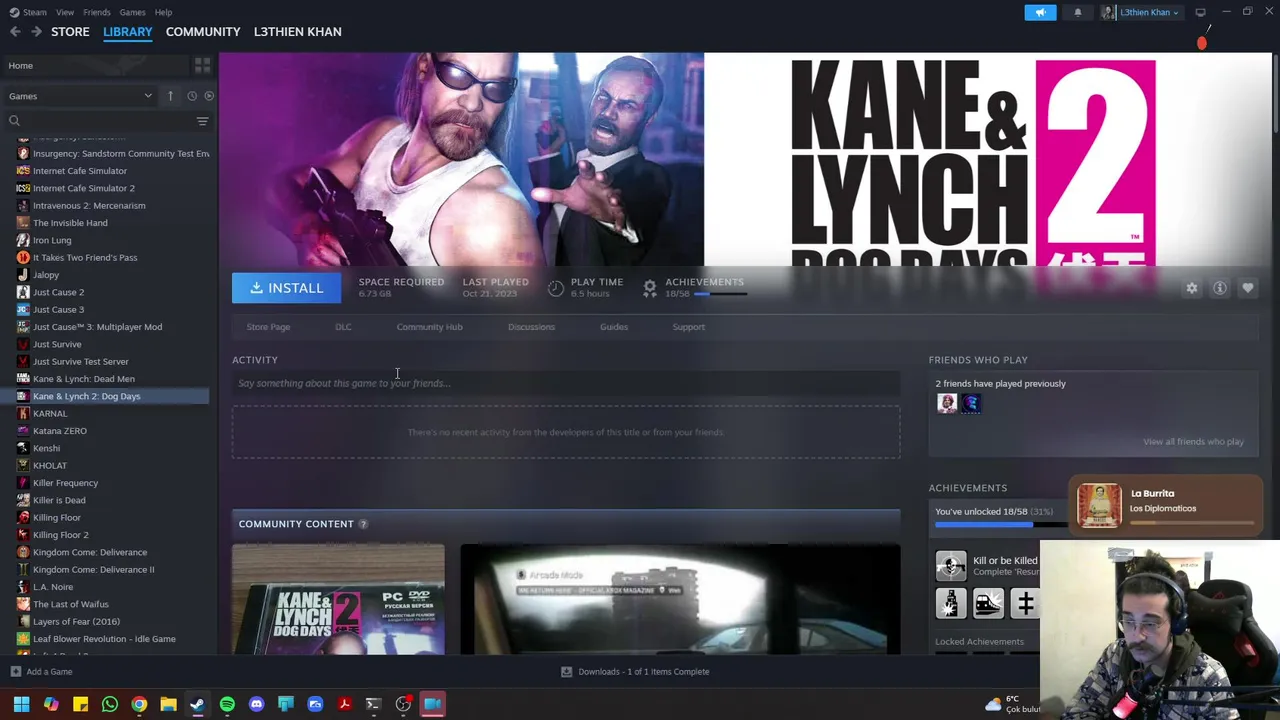Open the Store Page link

[268, 327]
